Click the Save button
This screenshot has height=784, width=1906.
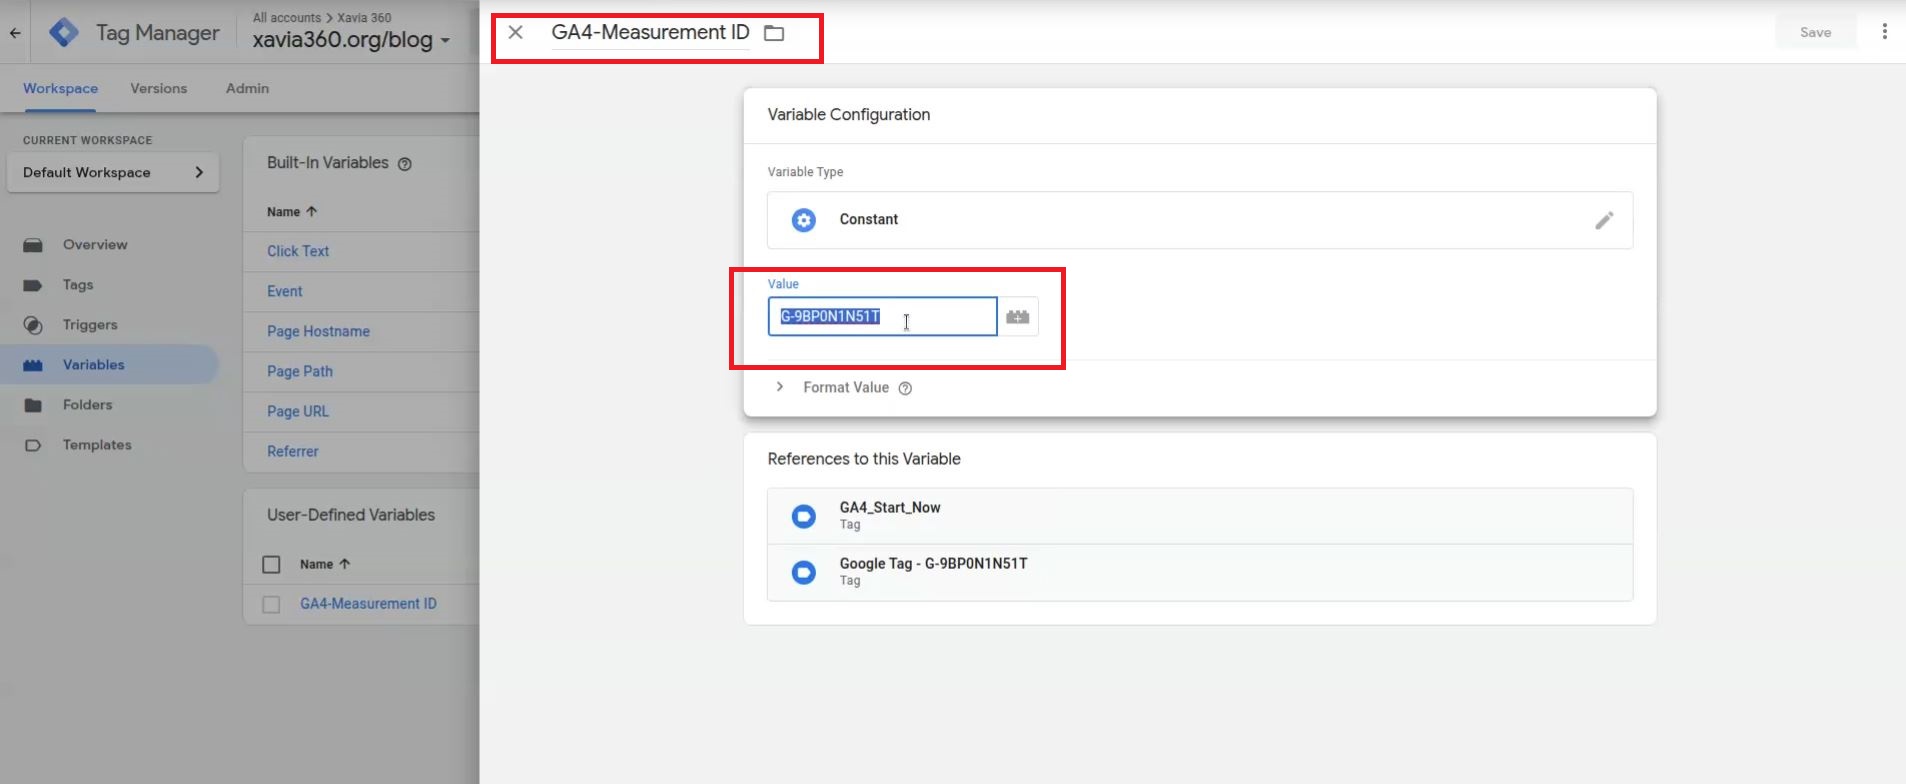pos(1815,32)
